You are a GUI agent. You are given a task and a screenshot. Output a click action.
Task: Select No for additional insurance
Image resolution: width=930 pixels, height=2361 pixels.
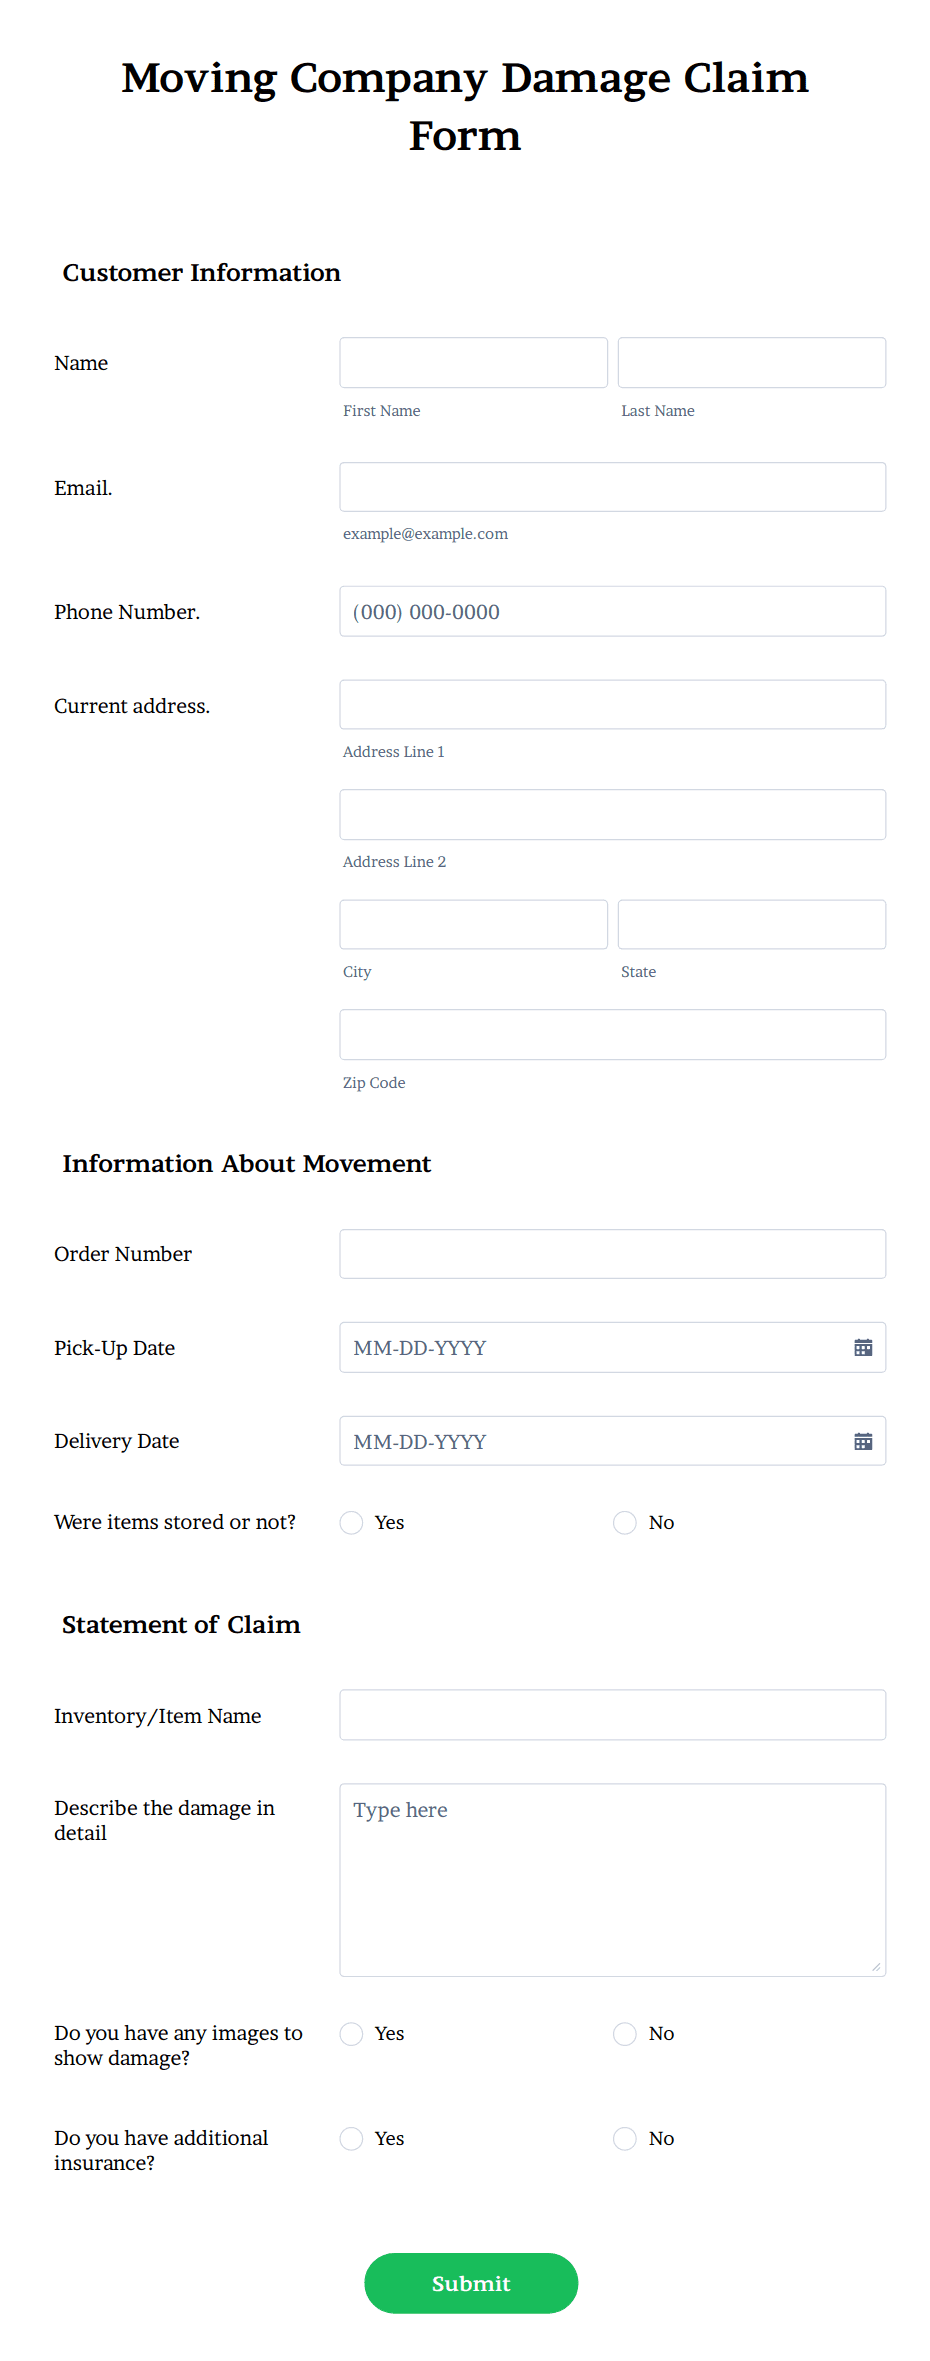(x=625, y=2138)
